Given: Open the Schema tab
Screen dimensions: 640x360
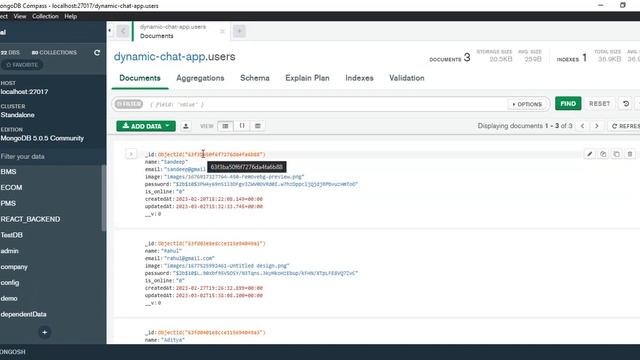Looking at the screenshot, I should coord(255,78).
